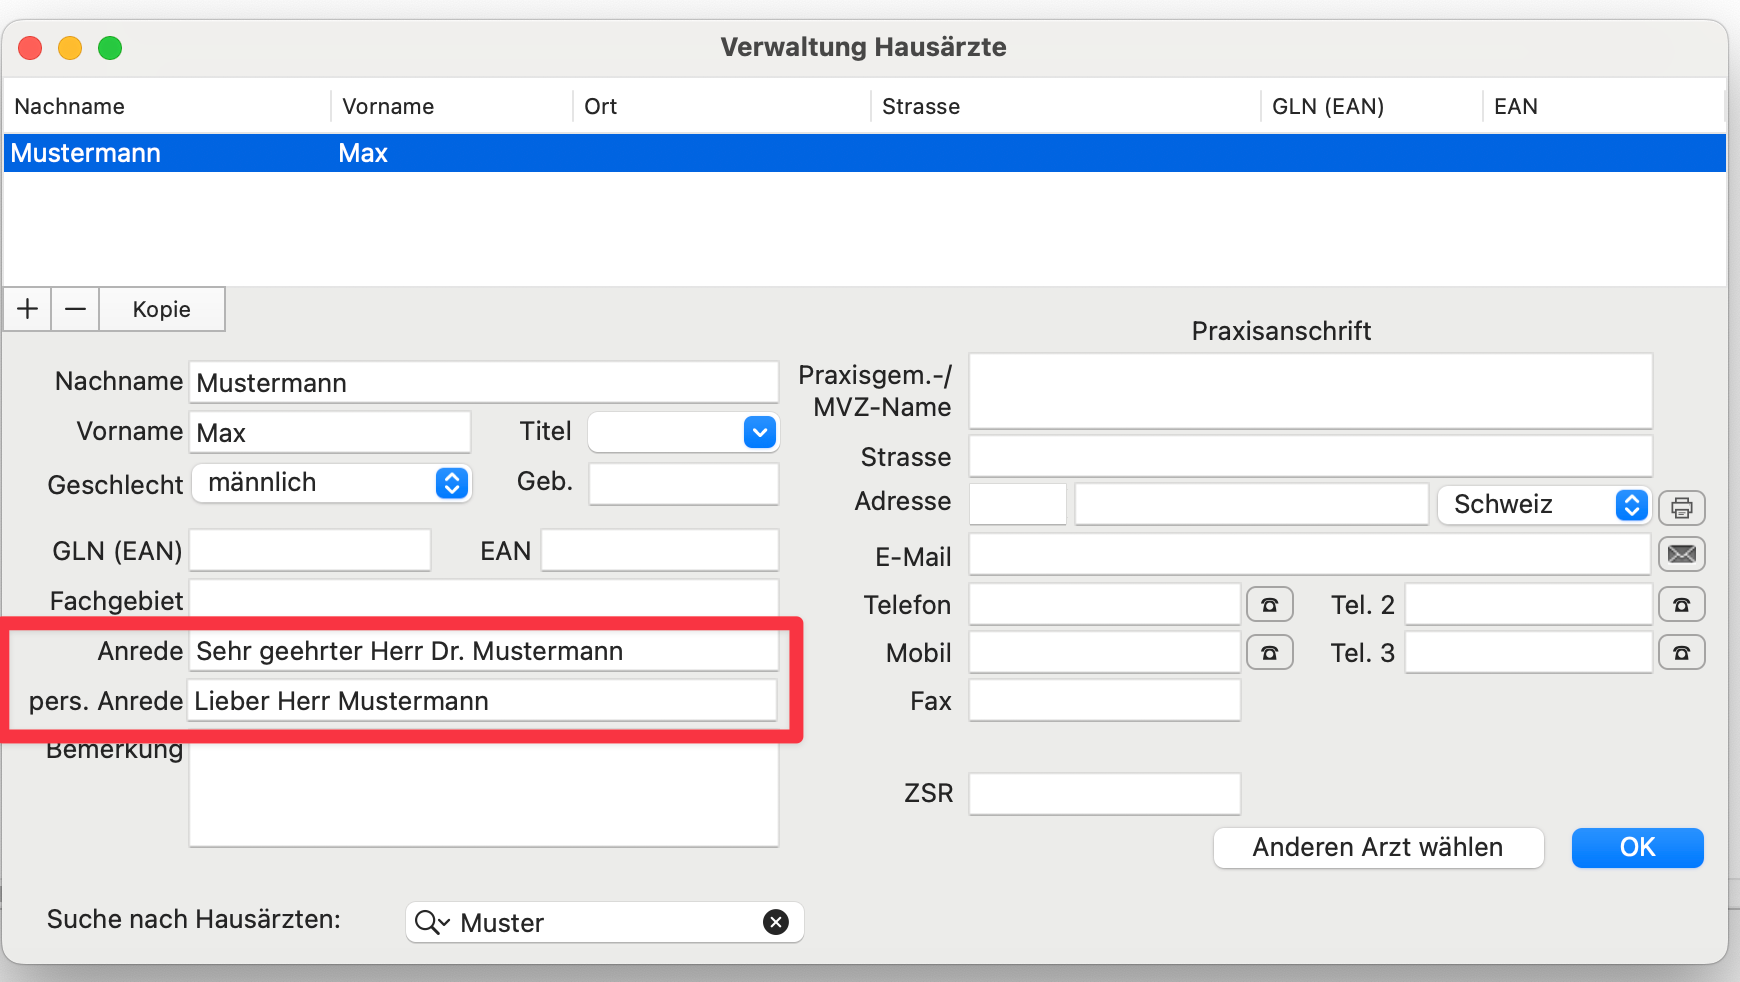The height and width of the screenshot is (982, 1740).
Task: Focus the E-Mail input field
Action: pyautogui.click(x=1310, y=554)
